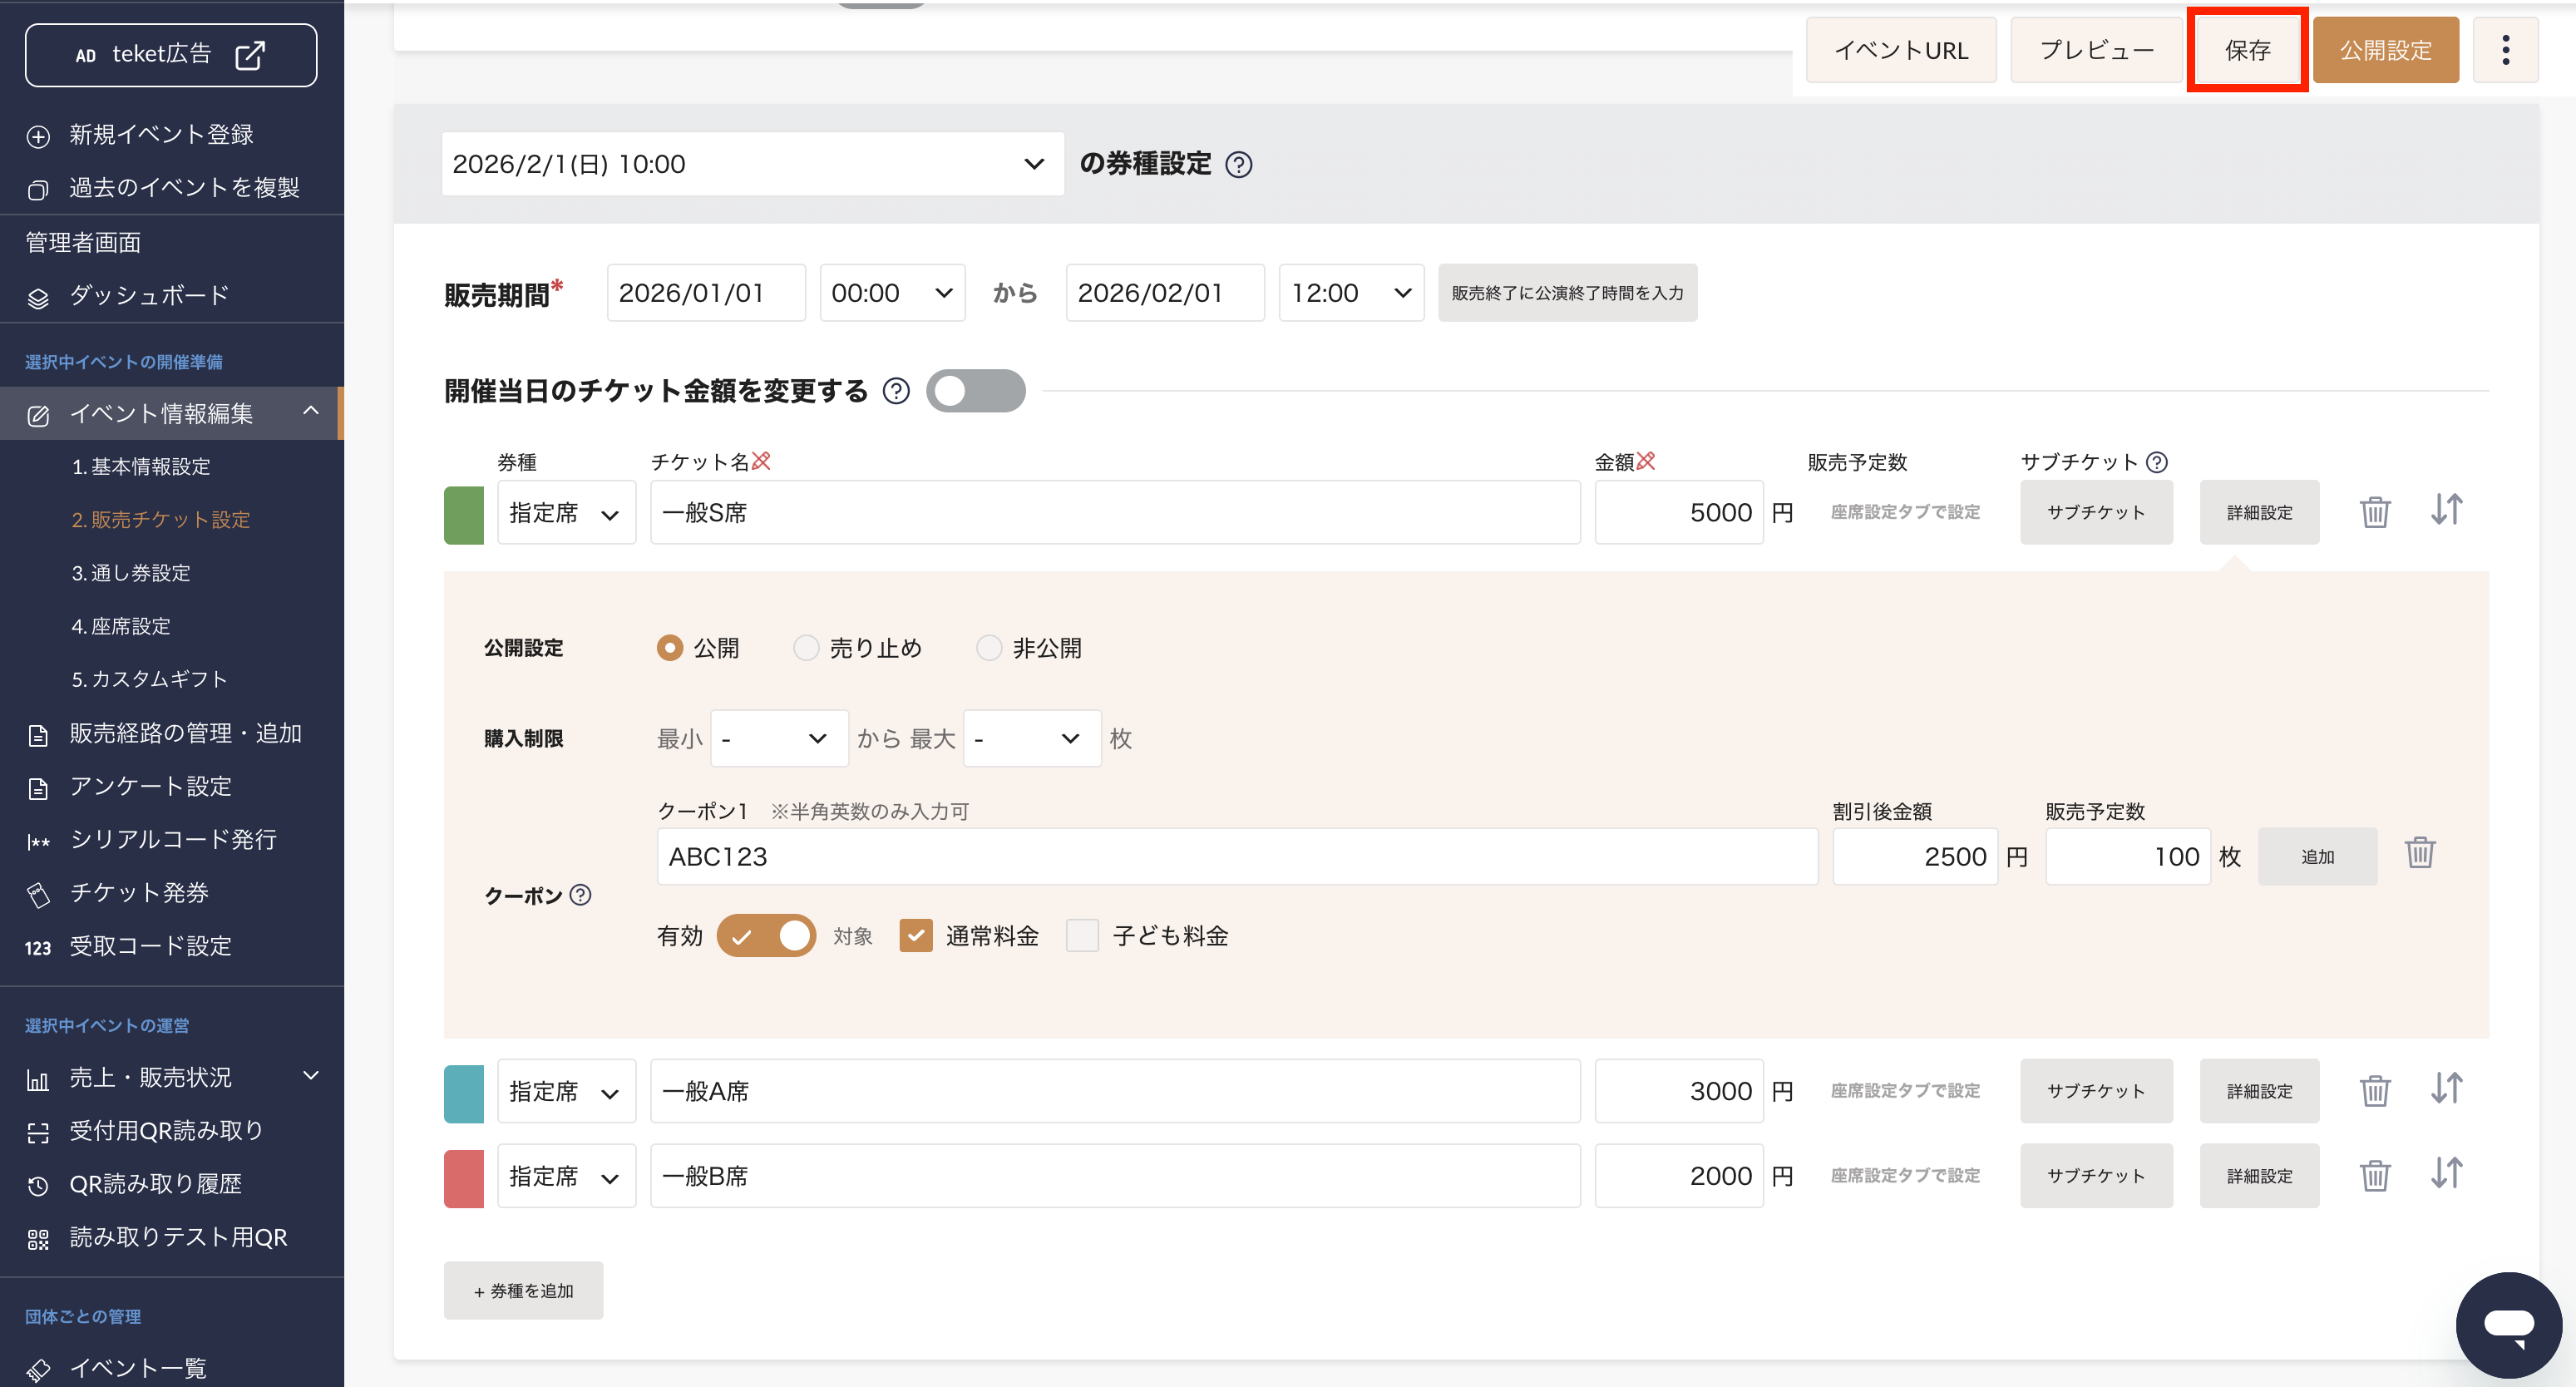Image resolution: width=2576 pixels, height=1387 pixels.
Task: Click the + 券種を追加 button
Action: tap(523, 1291)
